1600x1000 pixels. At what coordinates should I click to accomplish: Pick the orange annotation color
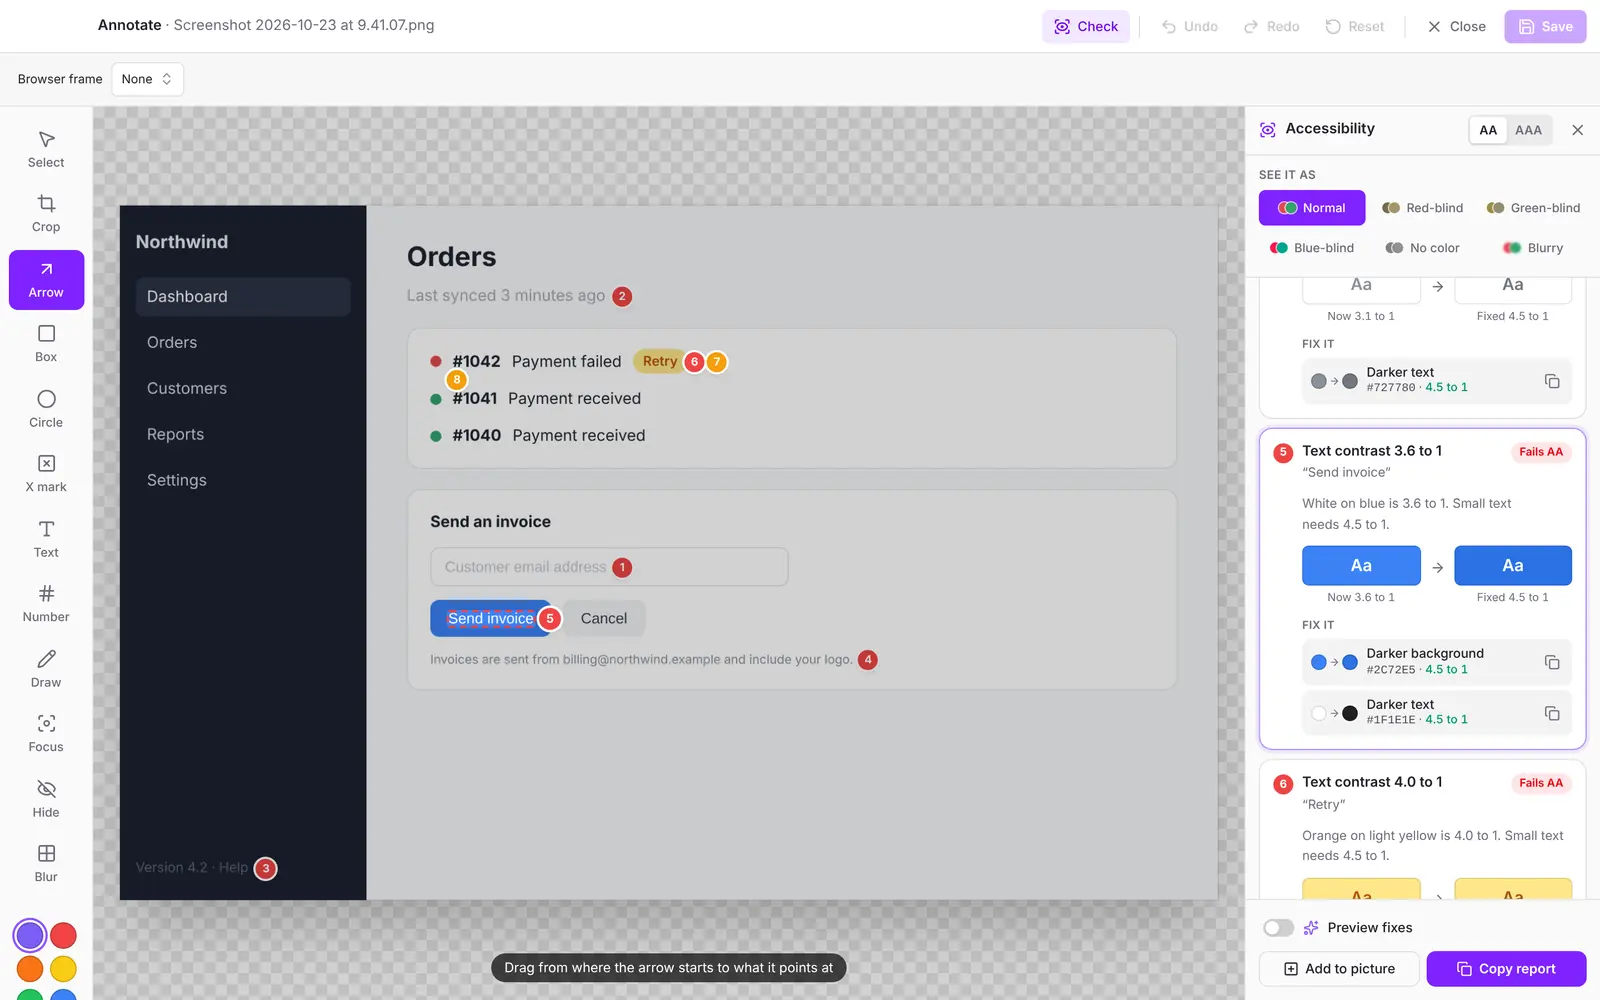pyautogui.click(x=30, y=968)
